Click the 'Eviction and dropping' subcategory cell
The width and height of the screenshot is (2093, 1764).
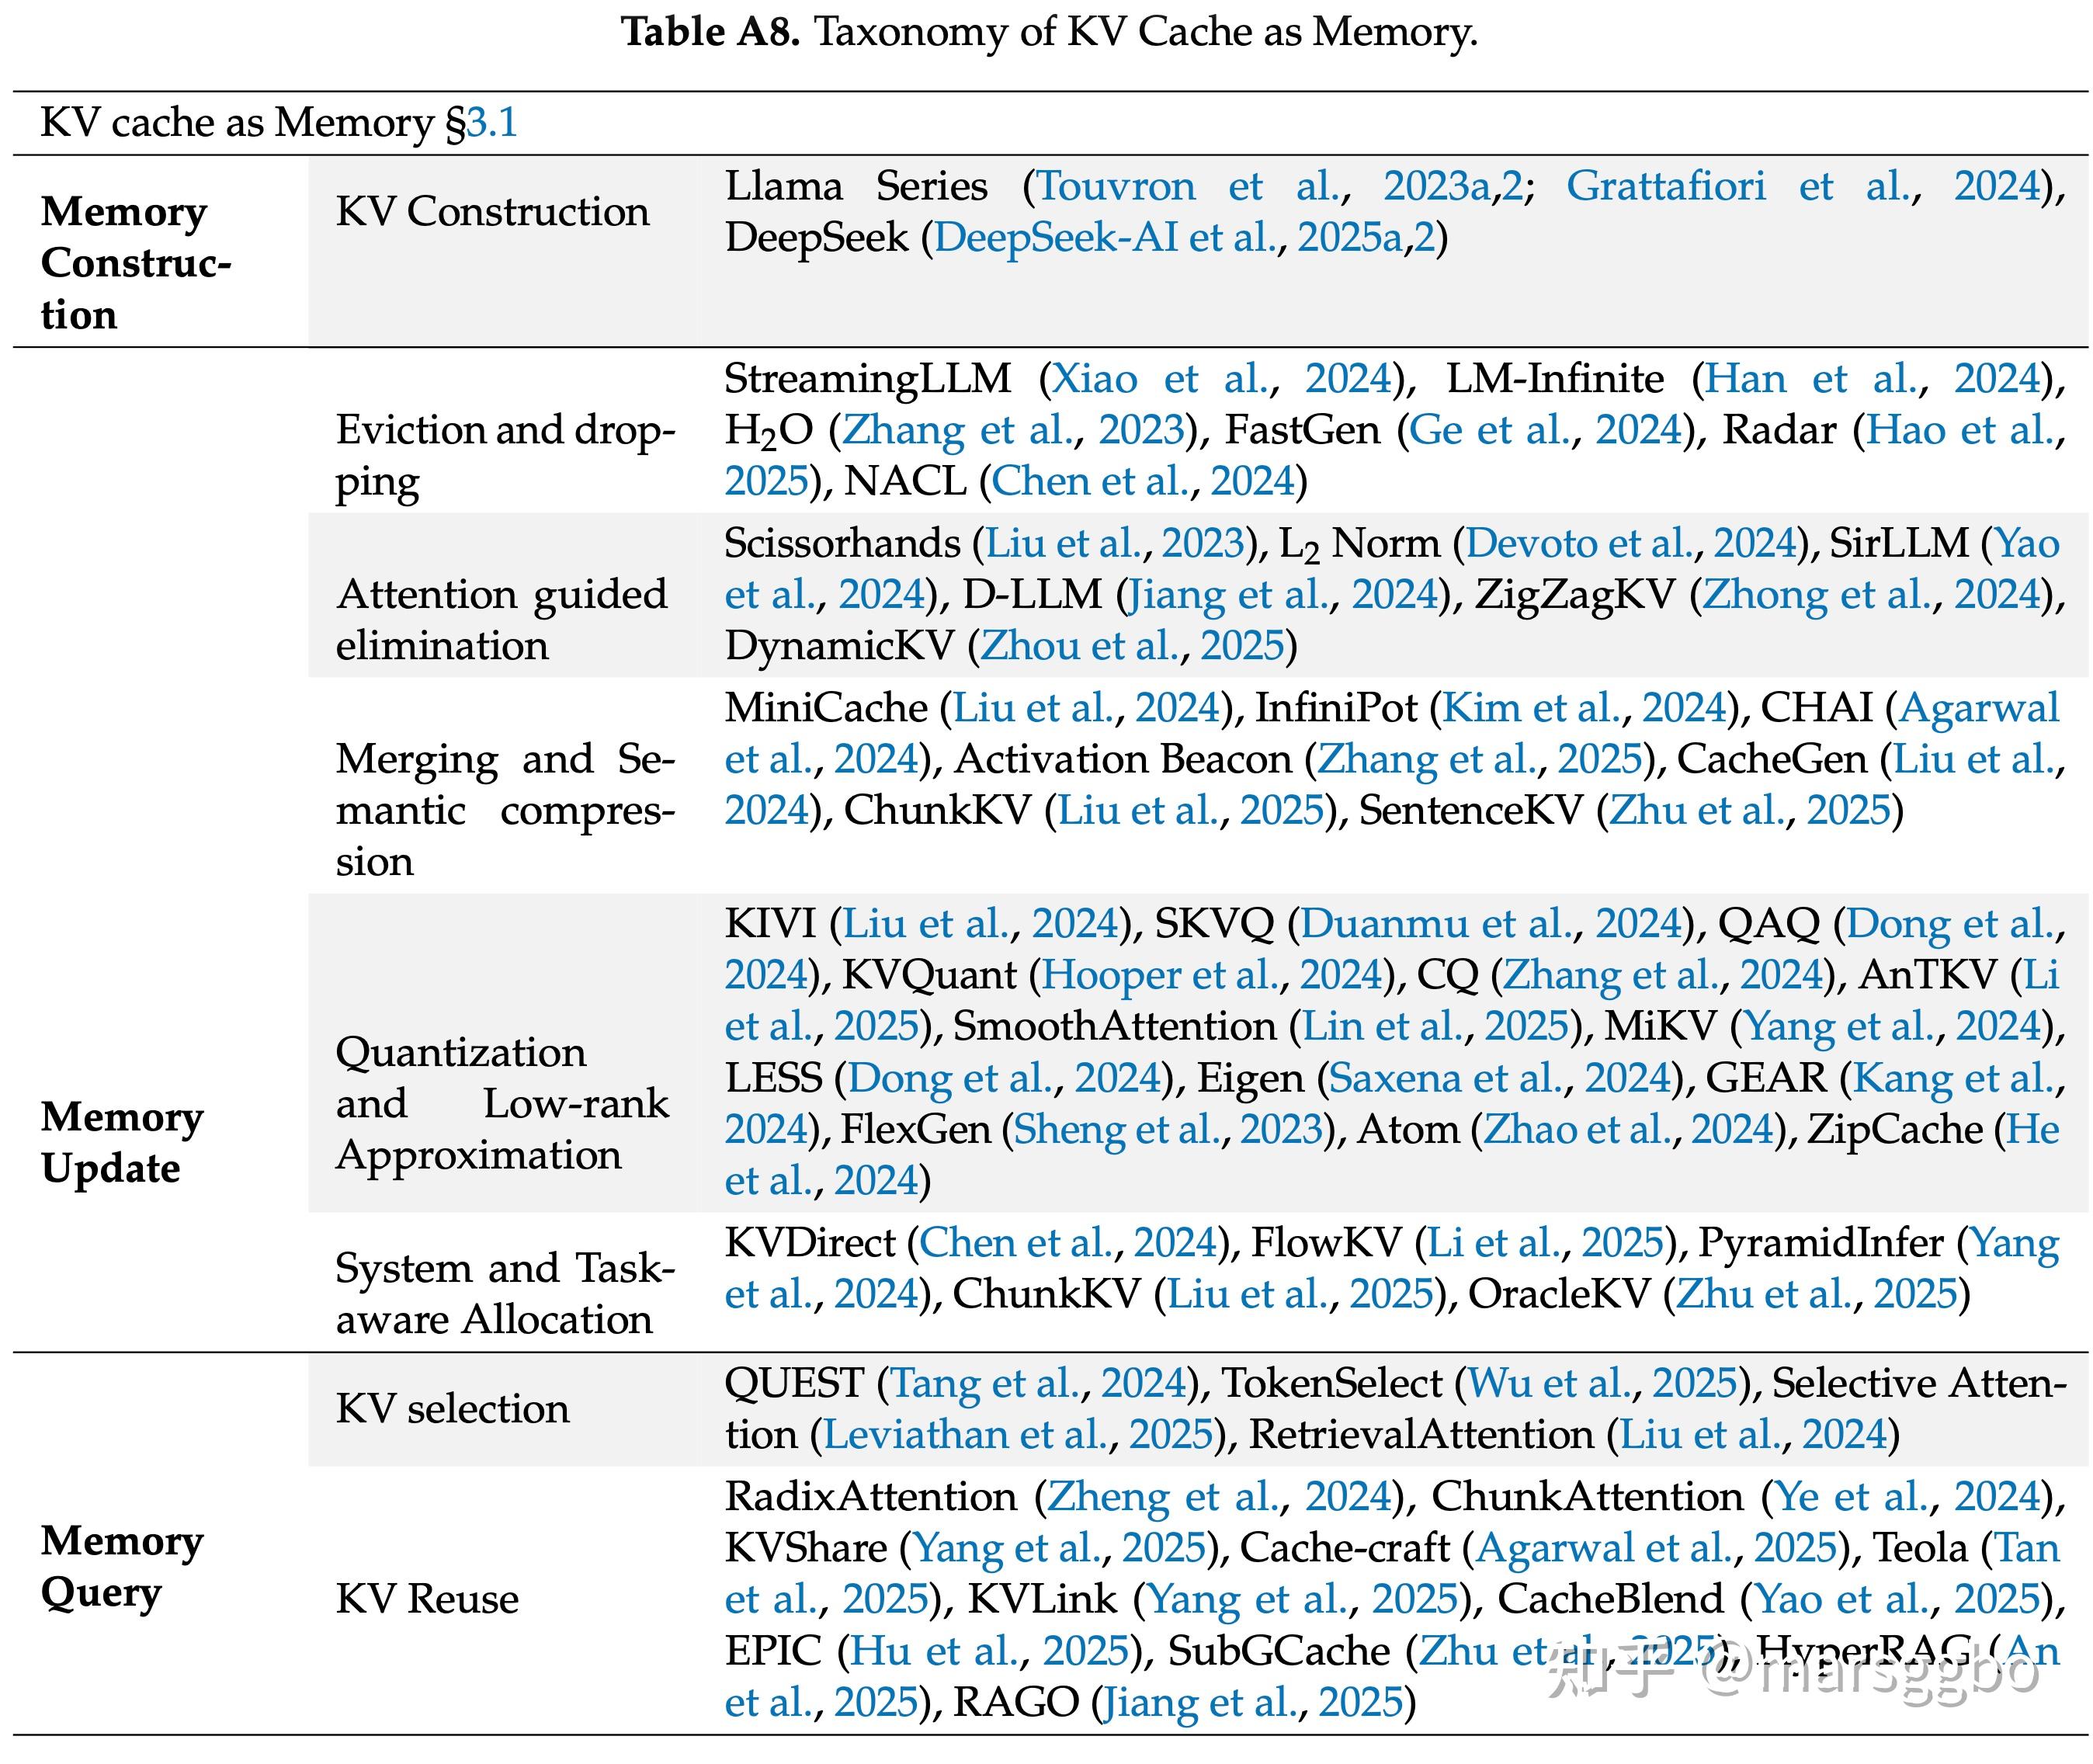506,456
